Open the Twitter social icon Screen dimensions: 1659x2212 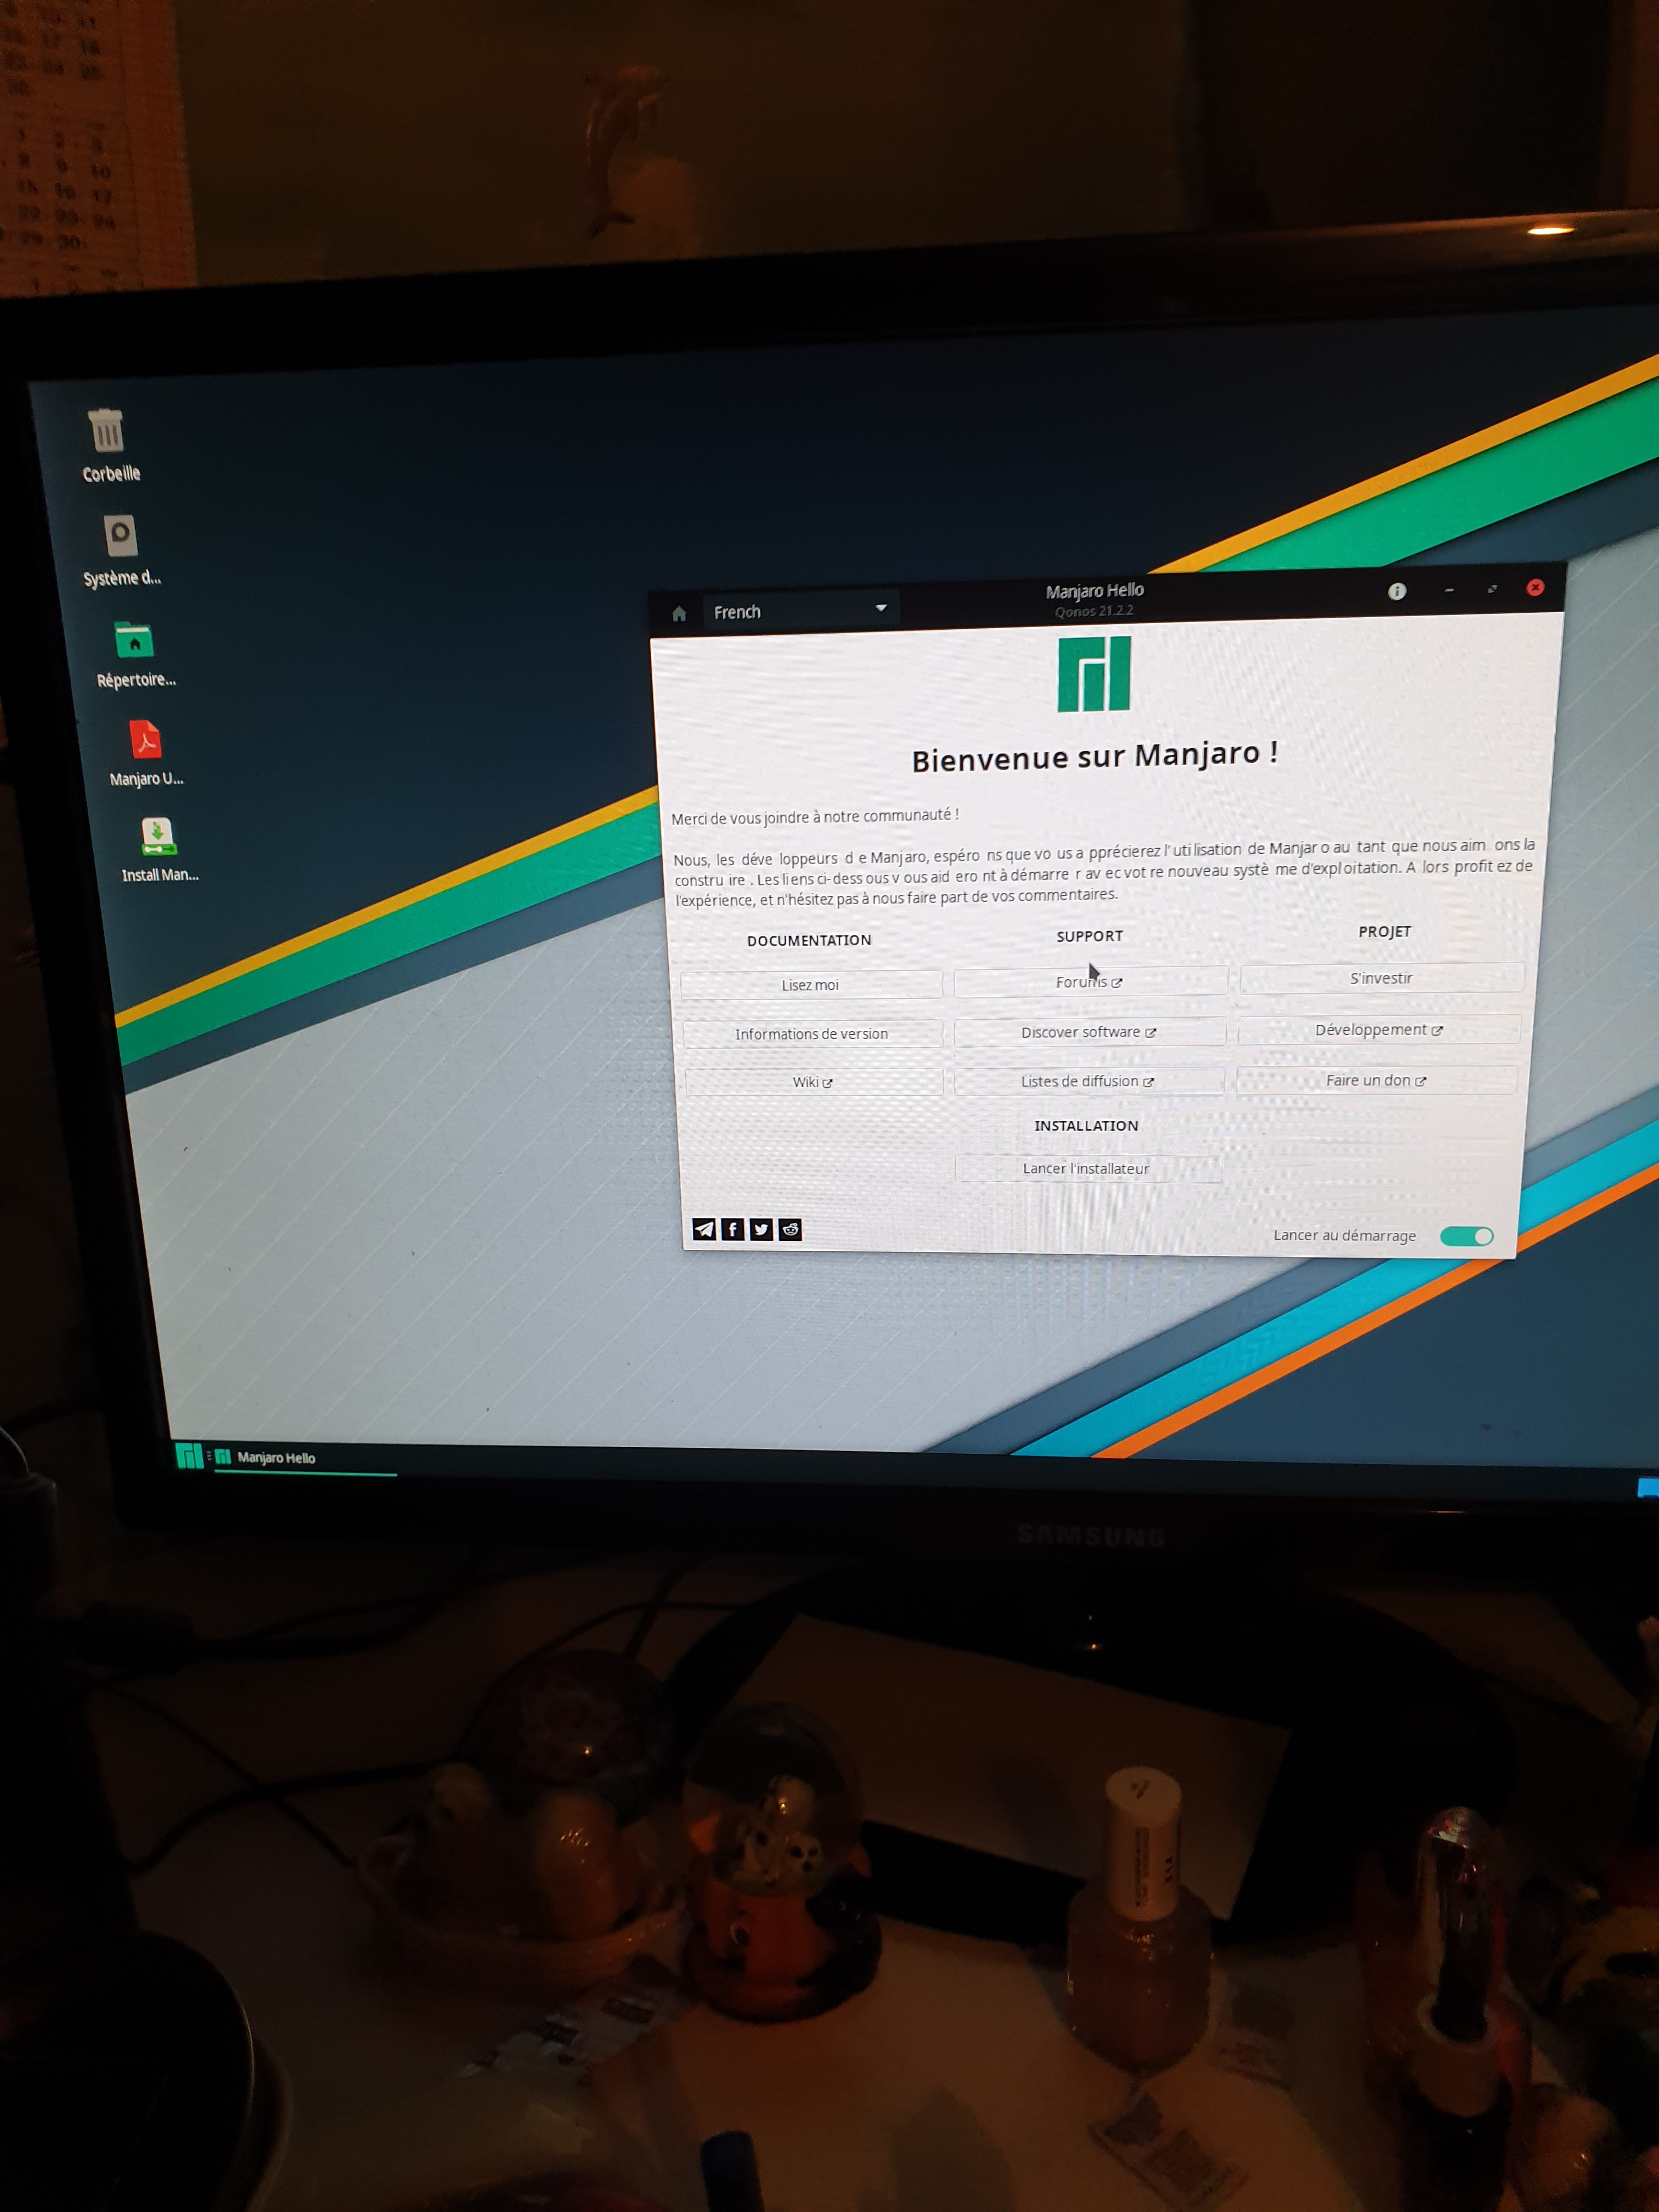coord(761,1229)
